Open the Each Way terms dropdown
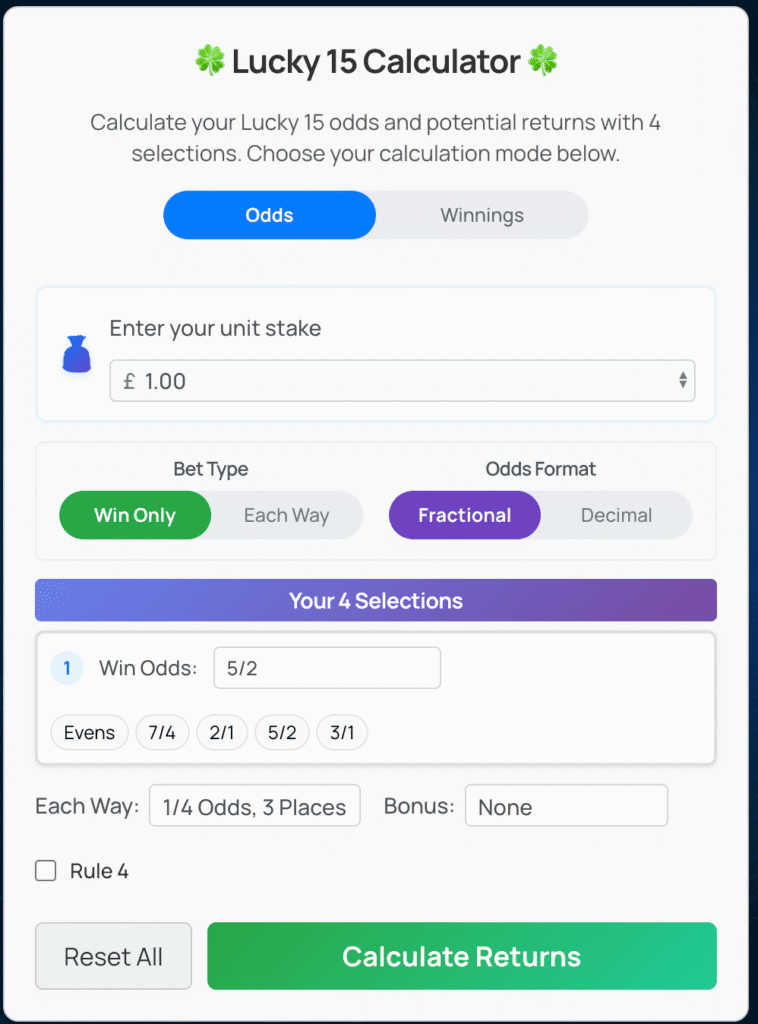This screenshot has height=1024, width=758. [x=255, y=806]
